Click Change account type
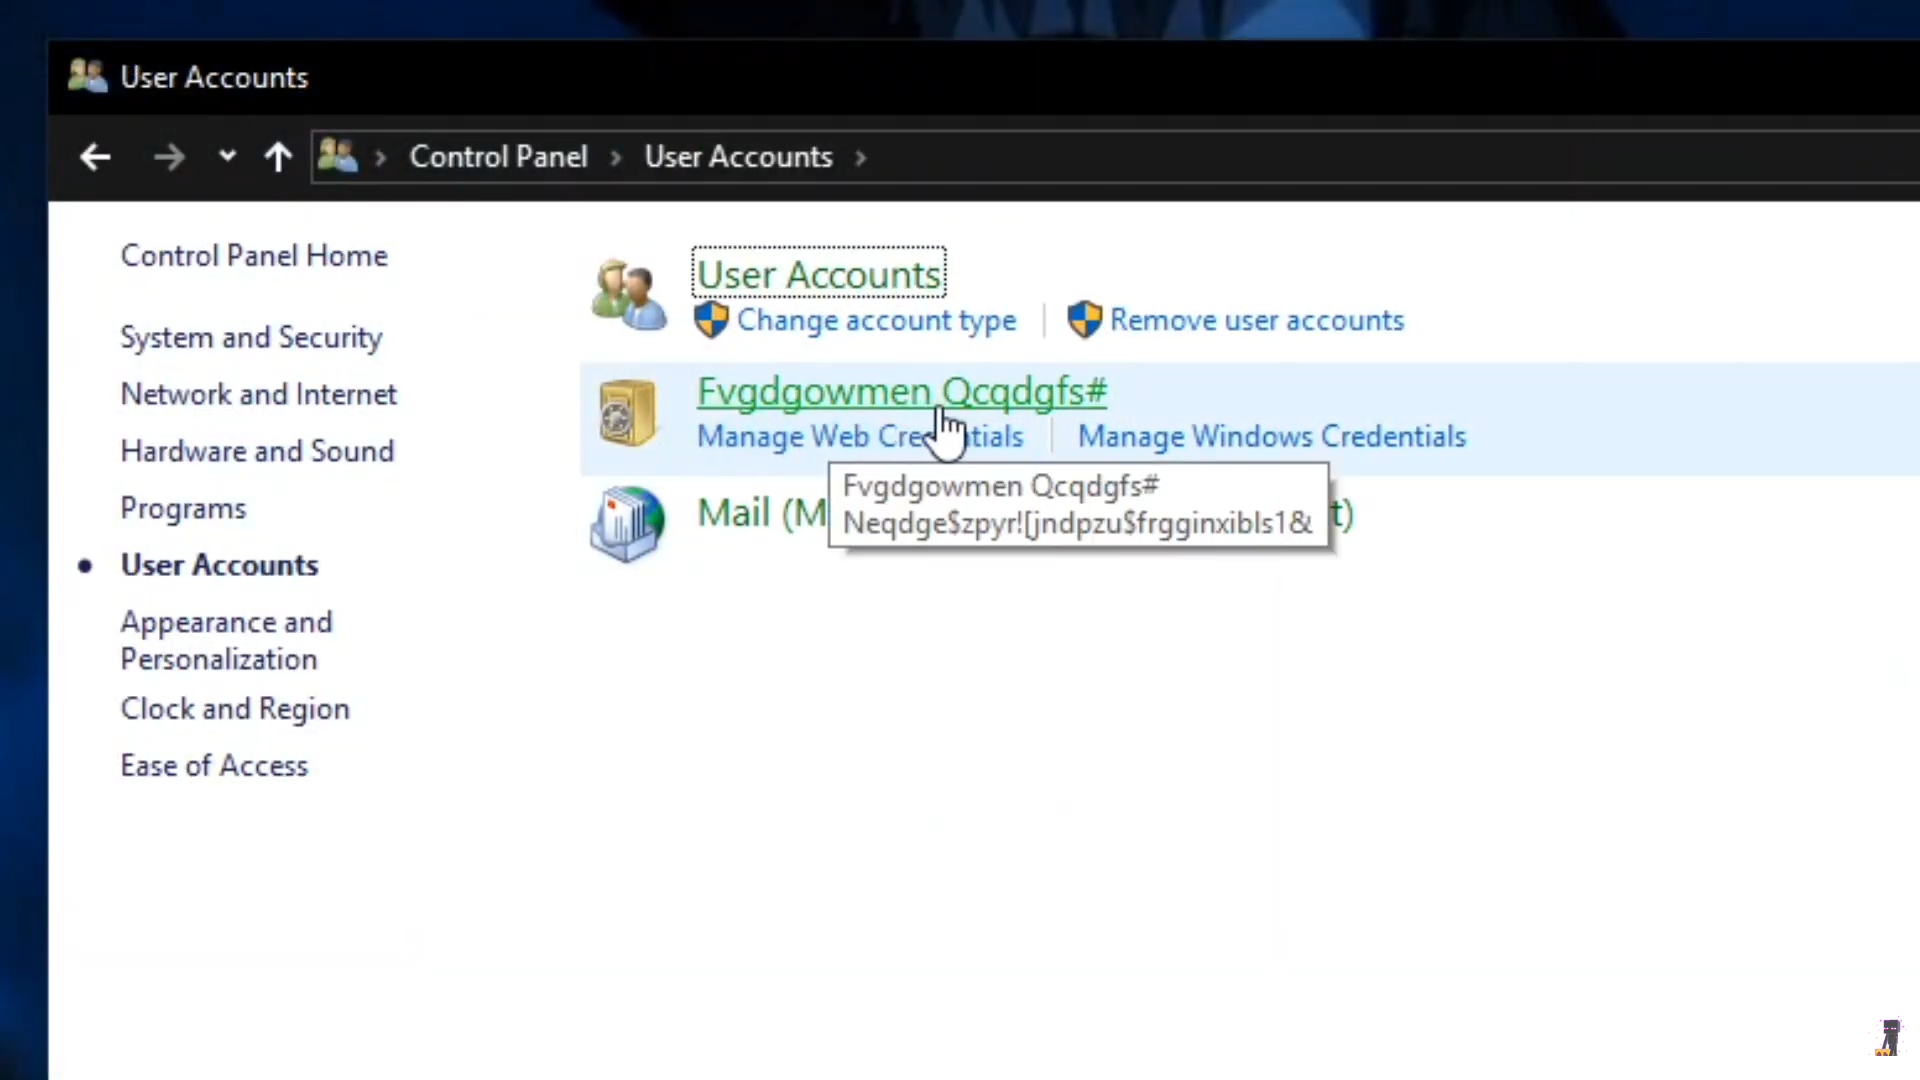The height and width of the screenshot is (1080, 1920). point(876,321)
